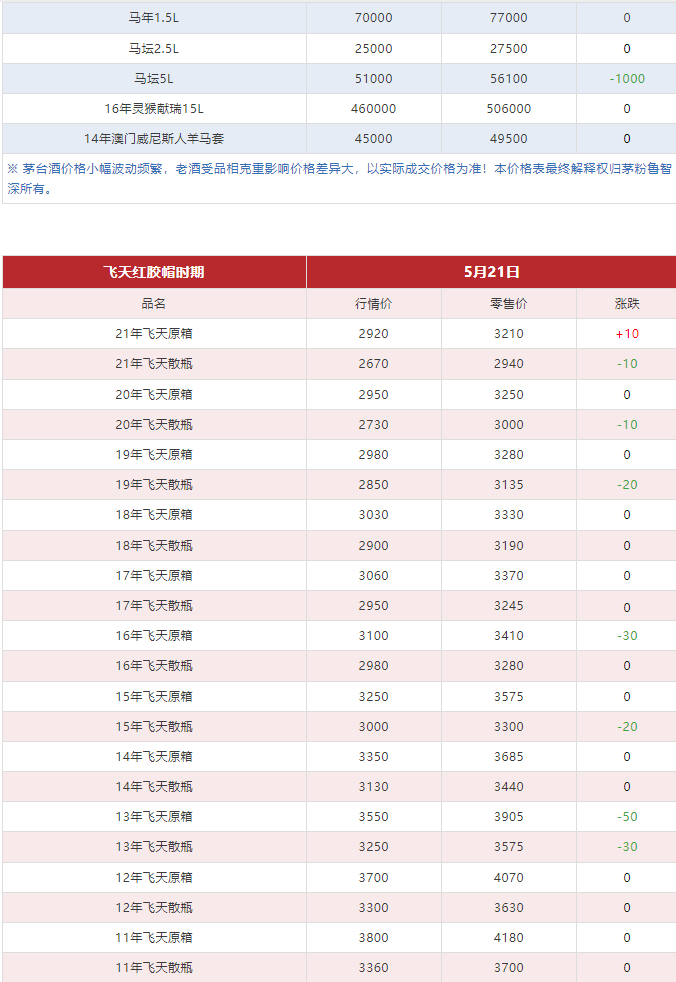Click the +10 change for 21年飞天原箱
676x982 pixels.
tap(627, 334)
